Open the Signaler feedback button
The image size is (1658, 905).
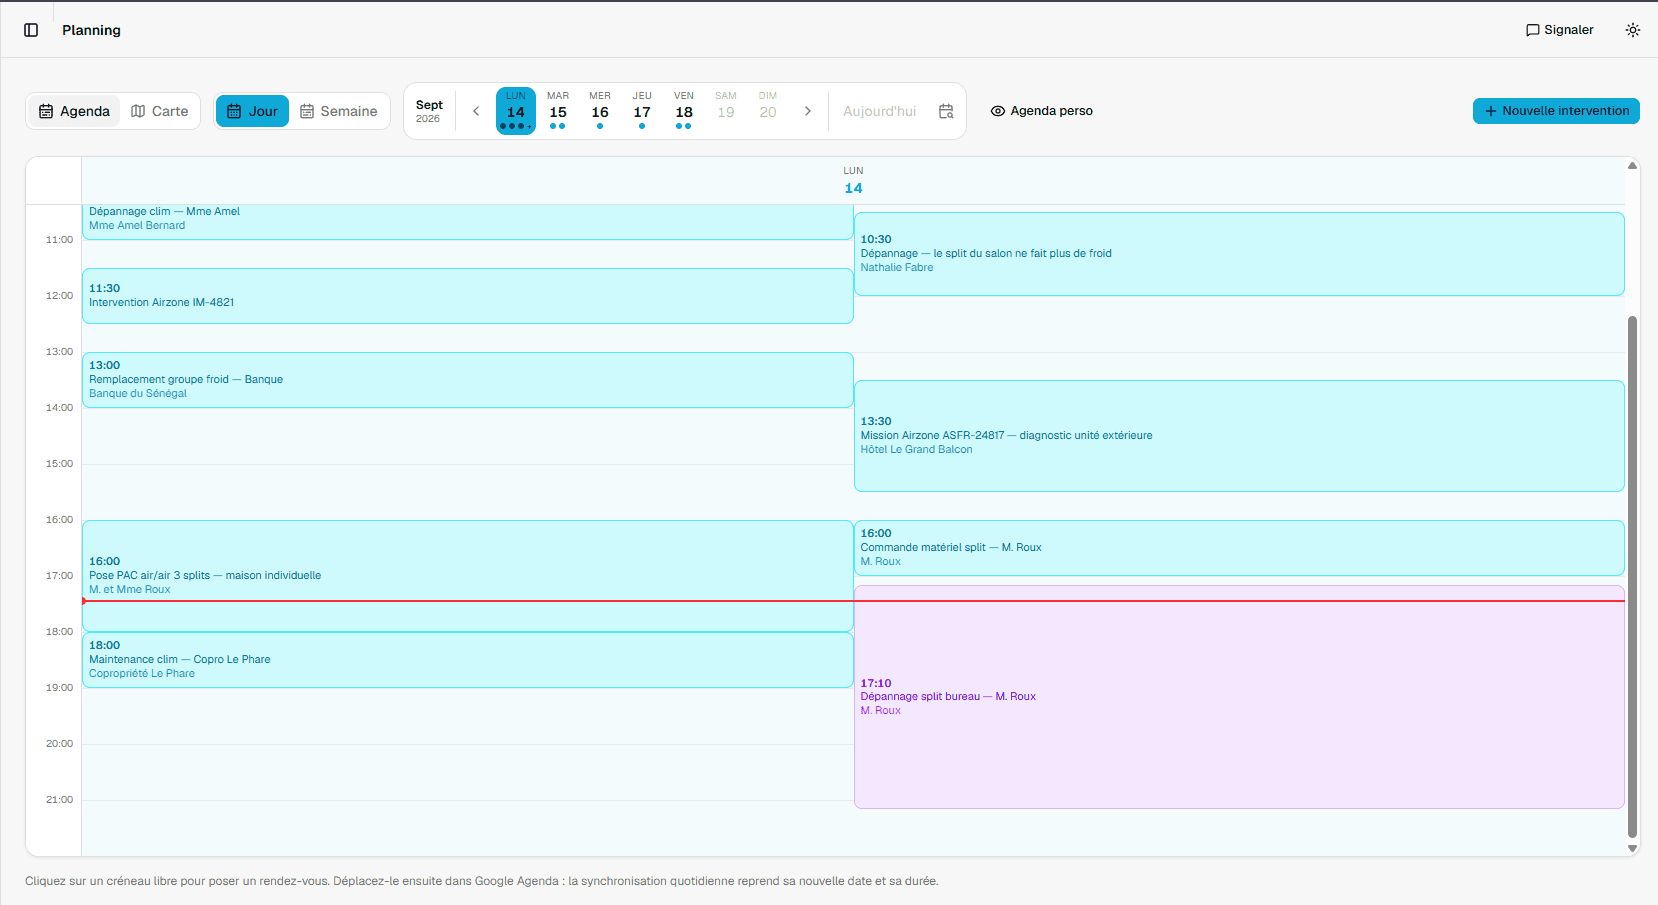tap(1560, 30)
